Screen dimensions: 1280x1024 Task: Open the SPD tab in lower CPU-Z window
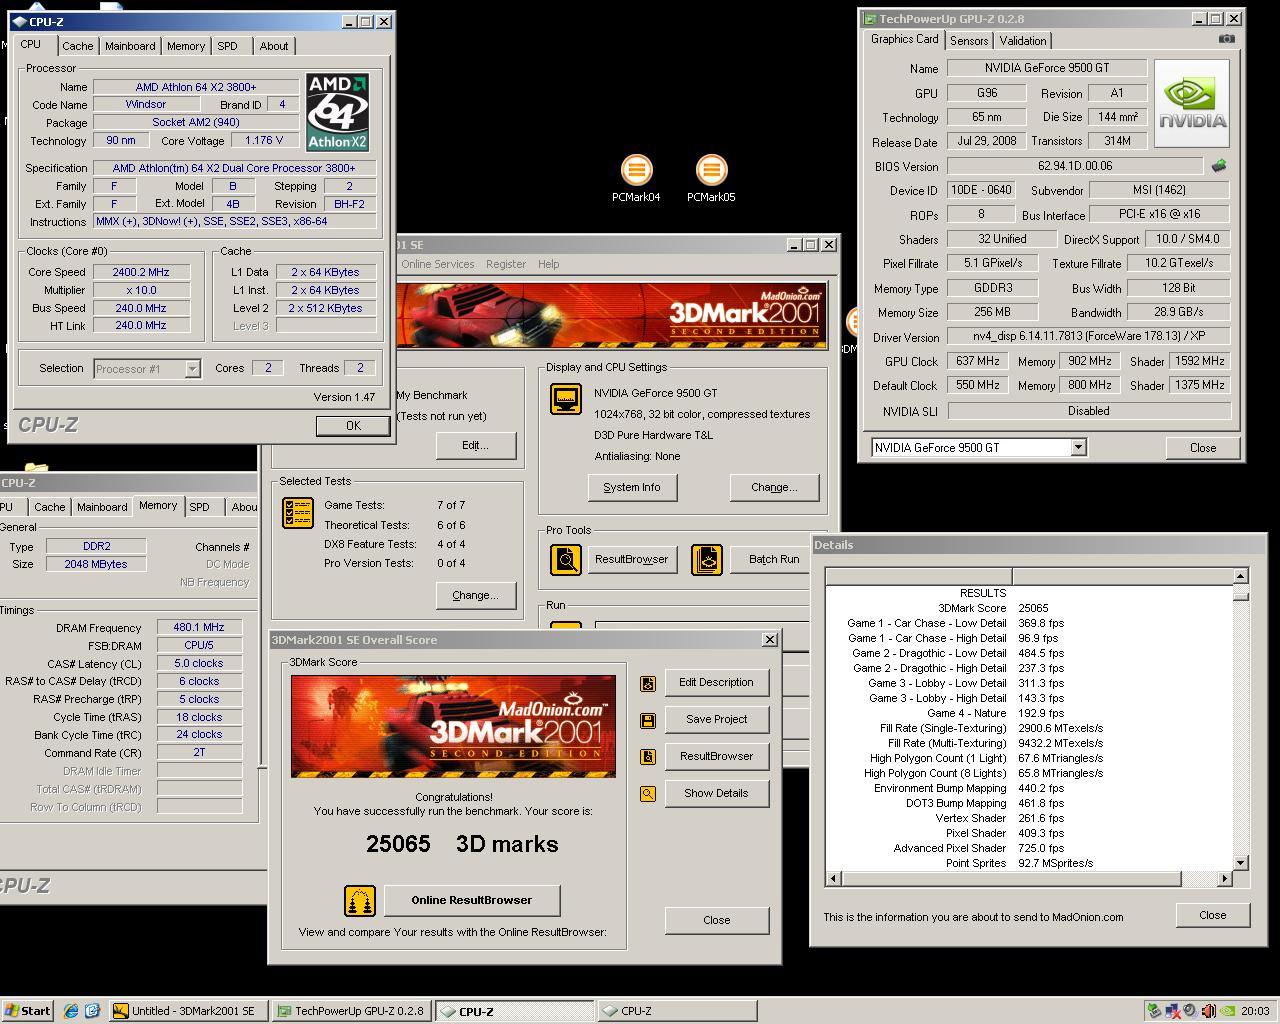[x=200, y=507]
